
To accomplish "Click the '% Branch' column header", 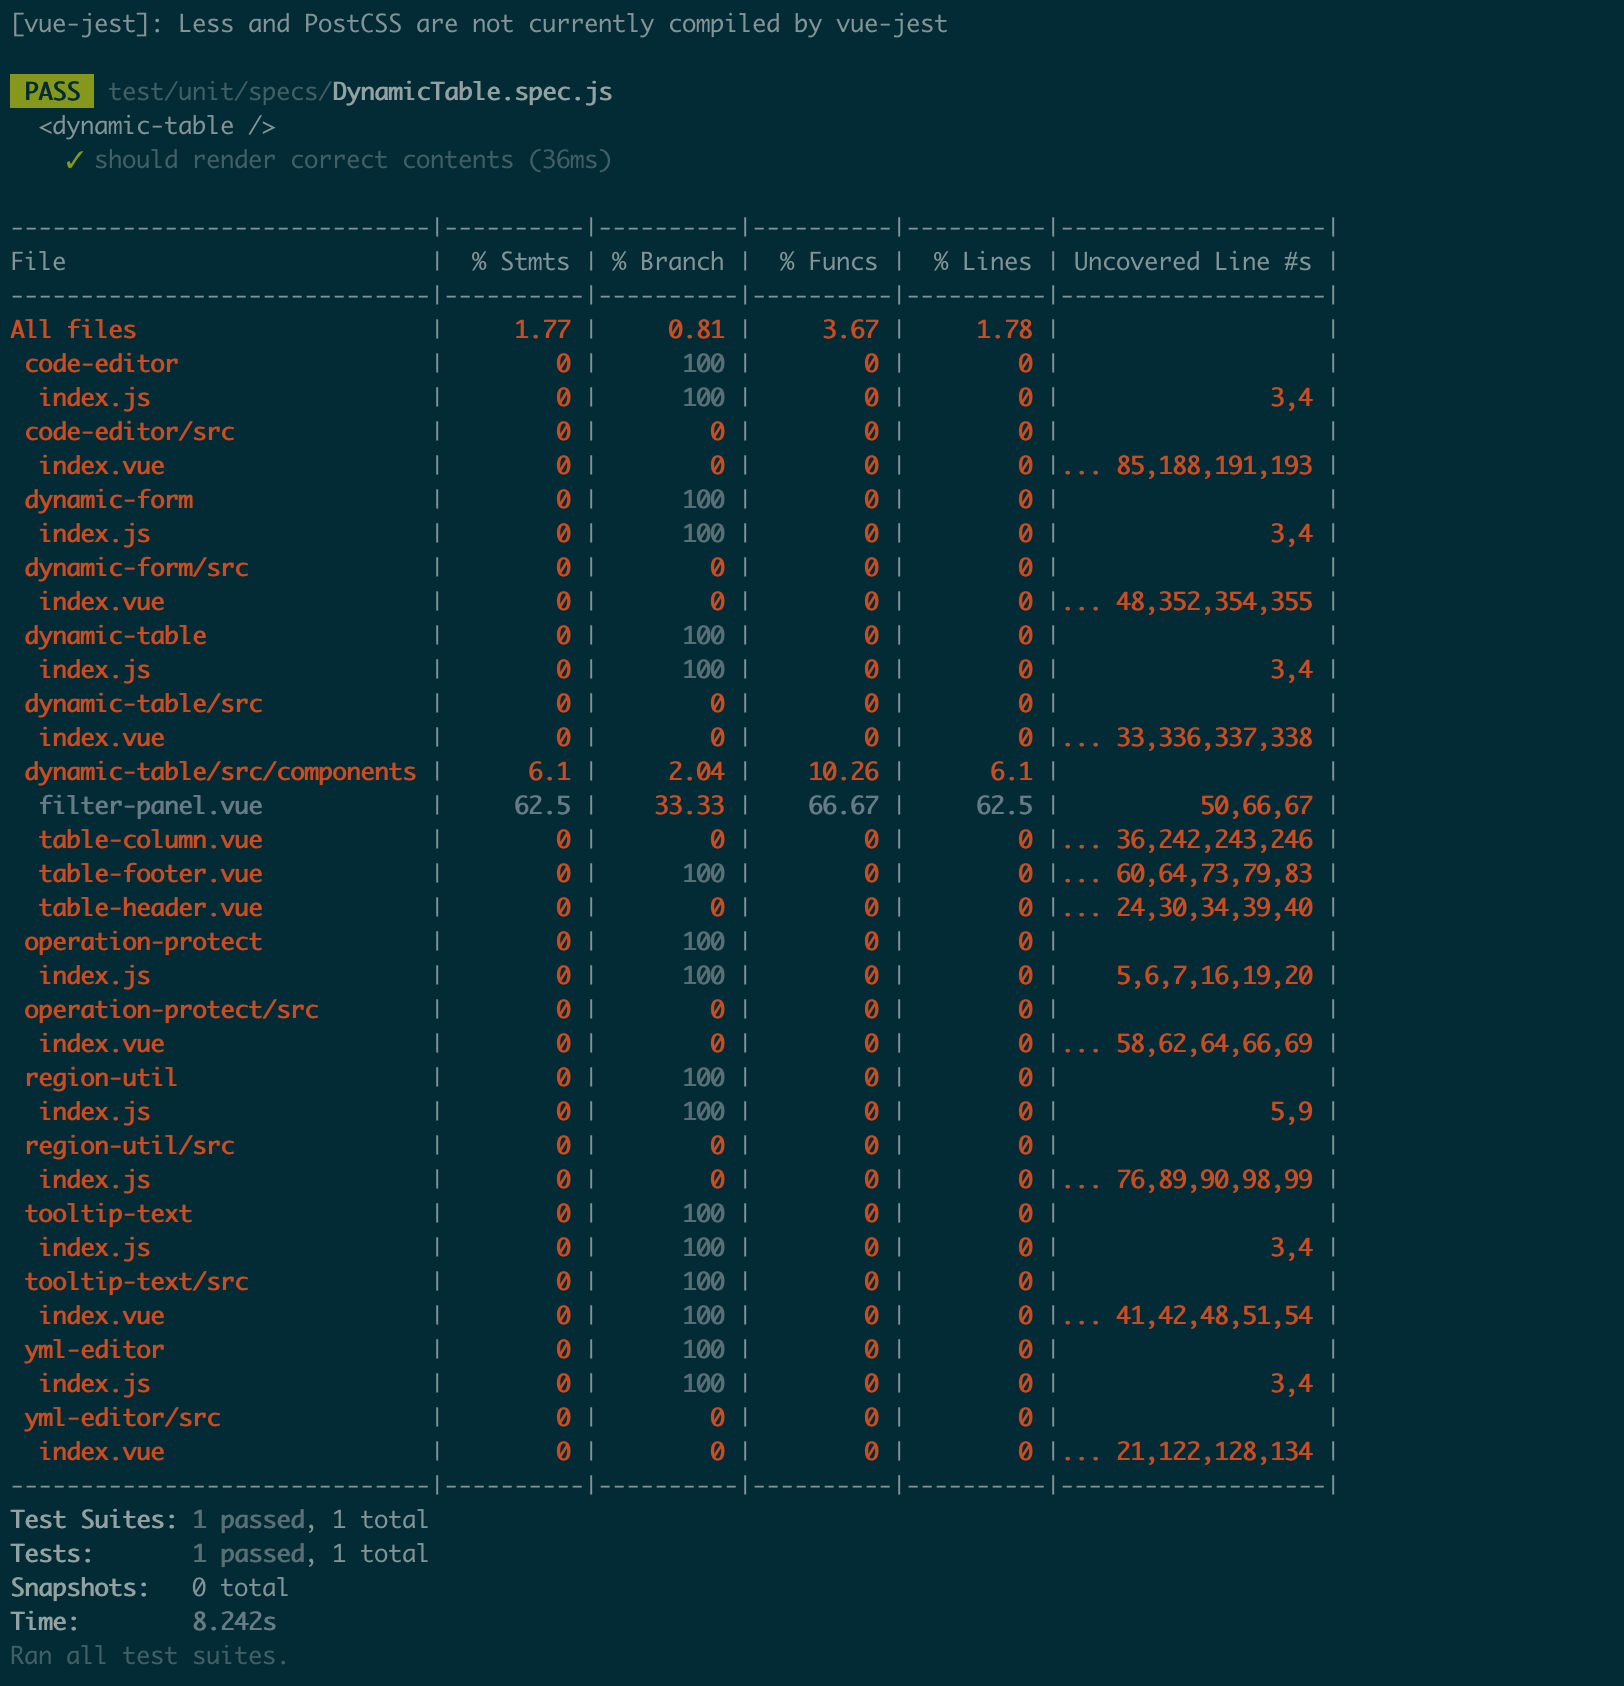I will [667, 262].
